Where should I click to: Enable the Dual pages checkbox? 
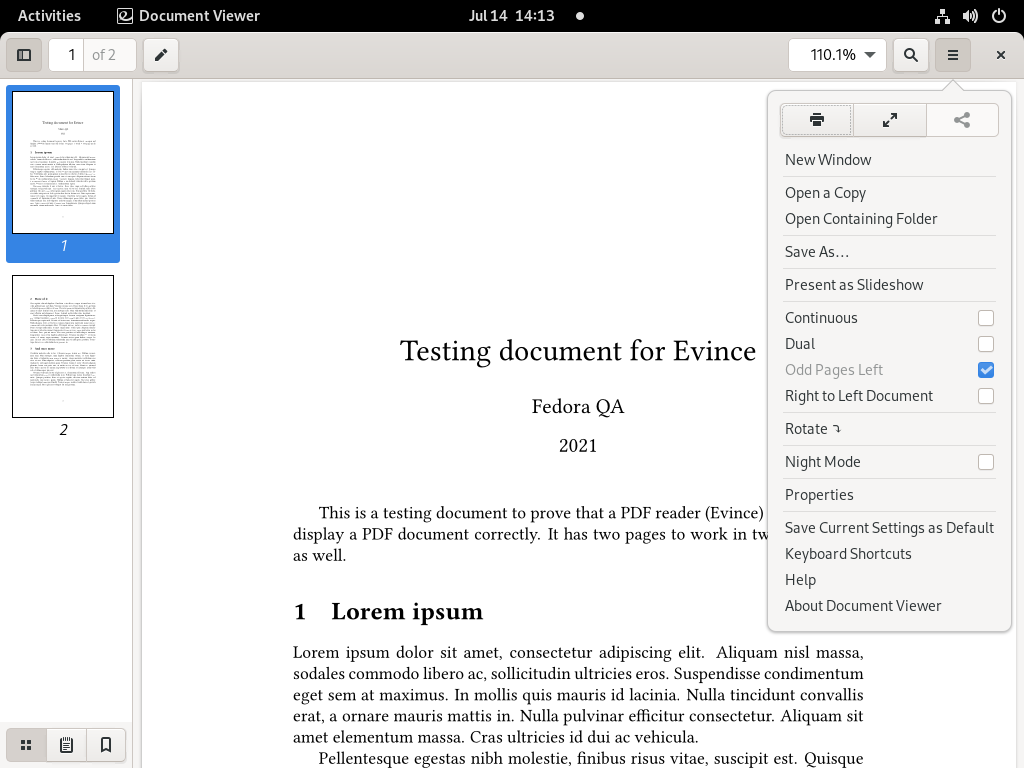[x=986, y=344]
